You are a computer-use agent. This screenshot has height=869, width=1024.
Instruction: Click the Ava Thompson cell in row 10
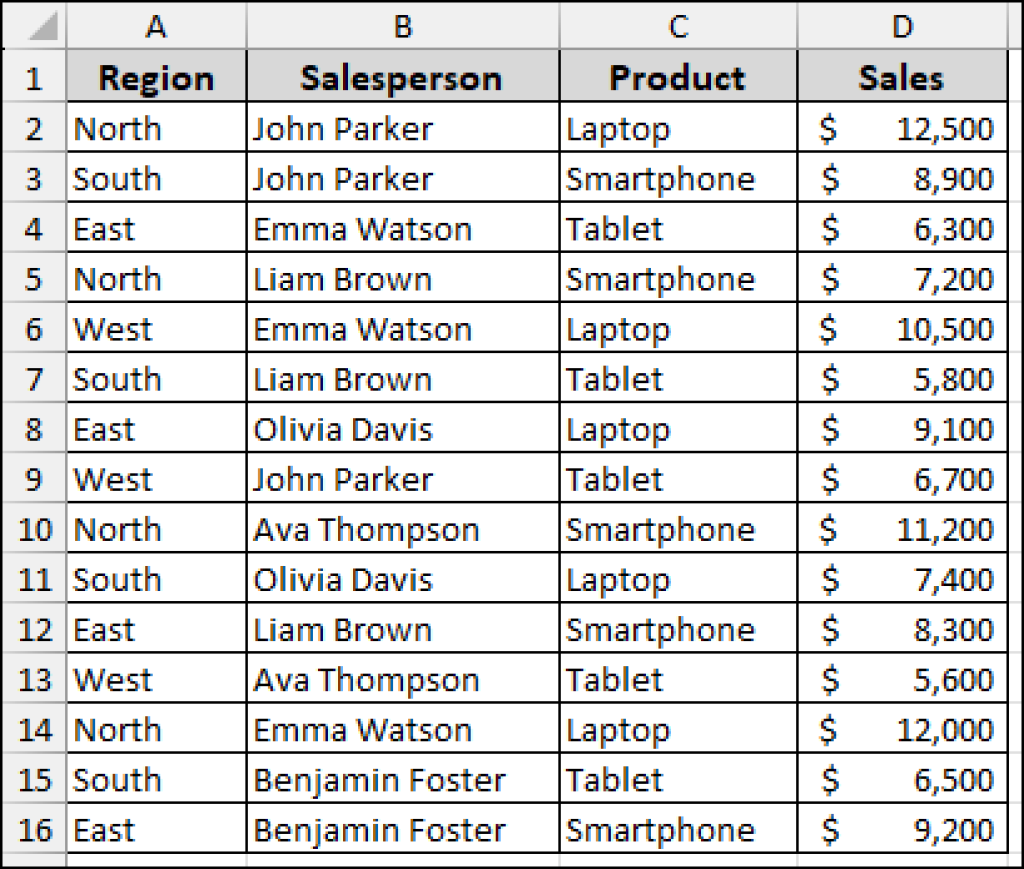coord(401,529)
